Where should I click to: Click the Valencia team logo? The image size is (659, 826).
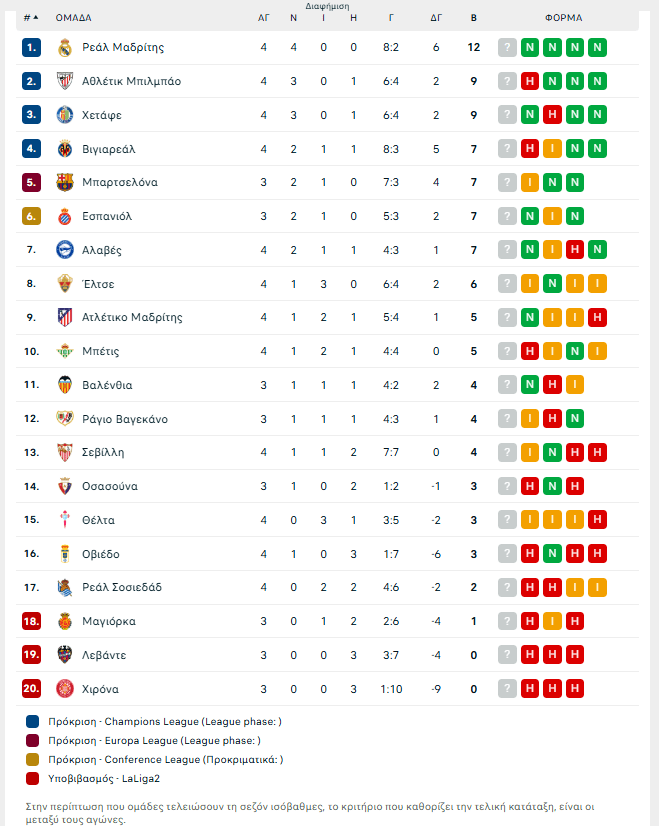(65, 385)
